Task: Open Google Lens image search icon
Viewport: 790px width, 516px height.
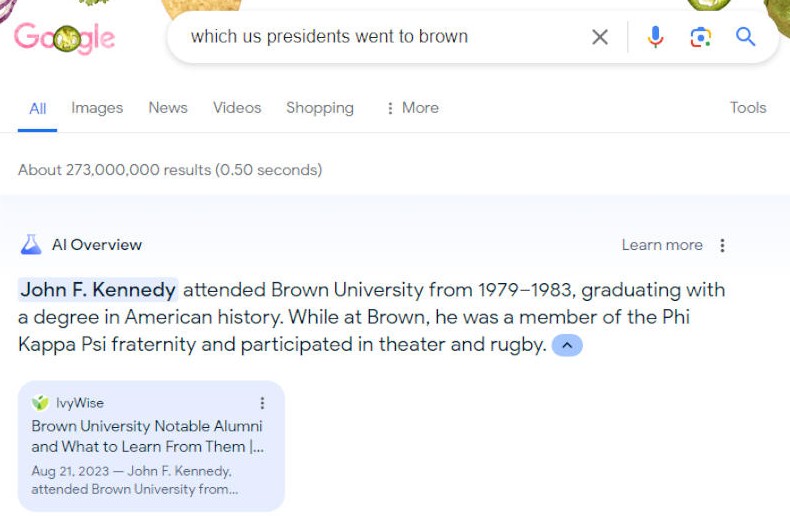Action: (700, 37)
